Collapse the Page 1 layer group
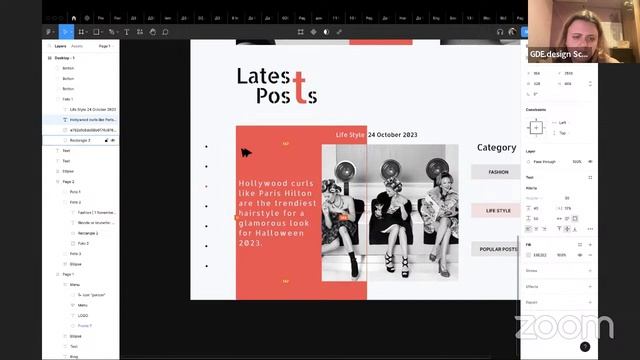The image size is (640, 360). (58, 274)
